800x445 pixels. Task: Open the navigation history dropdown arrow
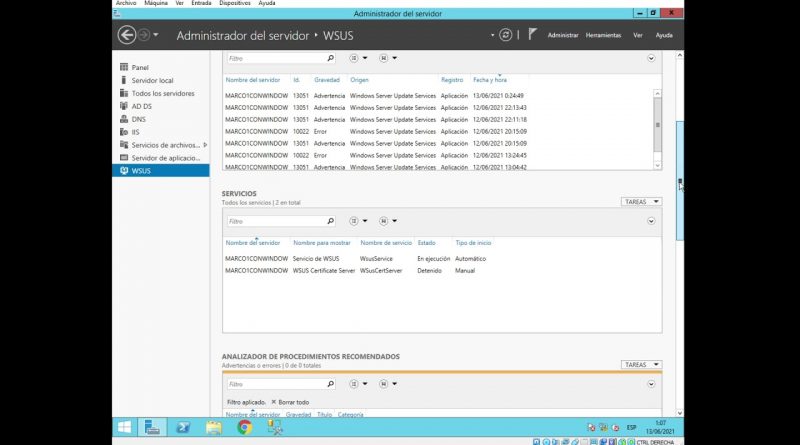pos(156,35)
